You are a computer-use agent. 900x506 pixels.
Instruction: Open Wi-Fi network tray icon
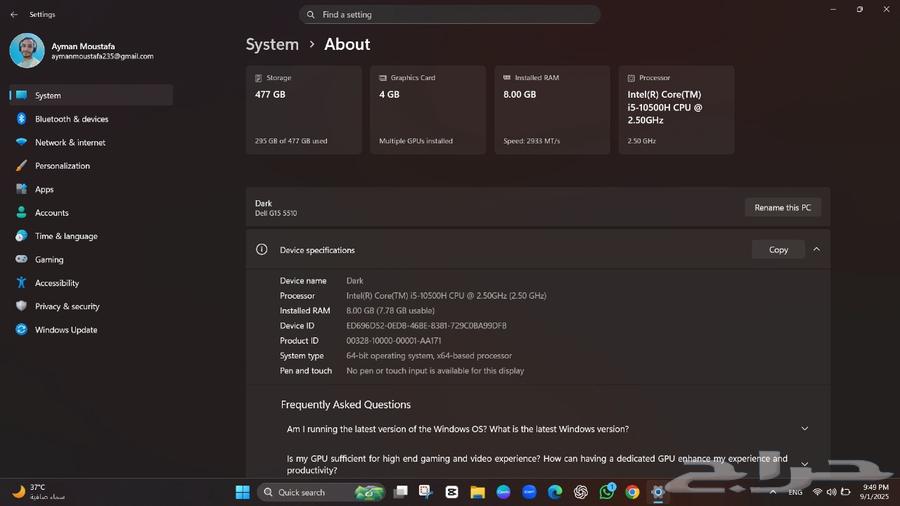(x=817, y=492)
